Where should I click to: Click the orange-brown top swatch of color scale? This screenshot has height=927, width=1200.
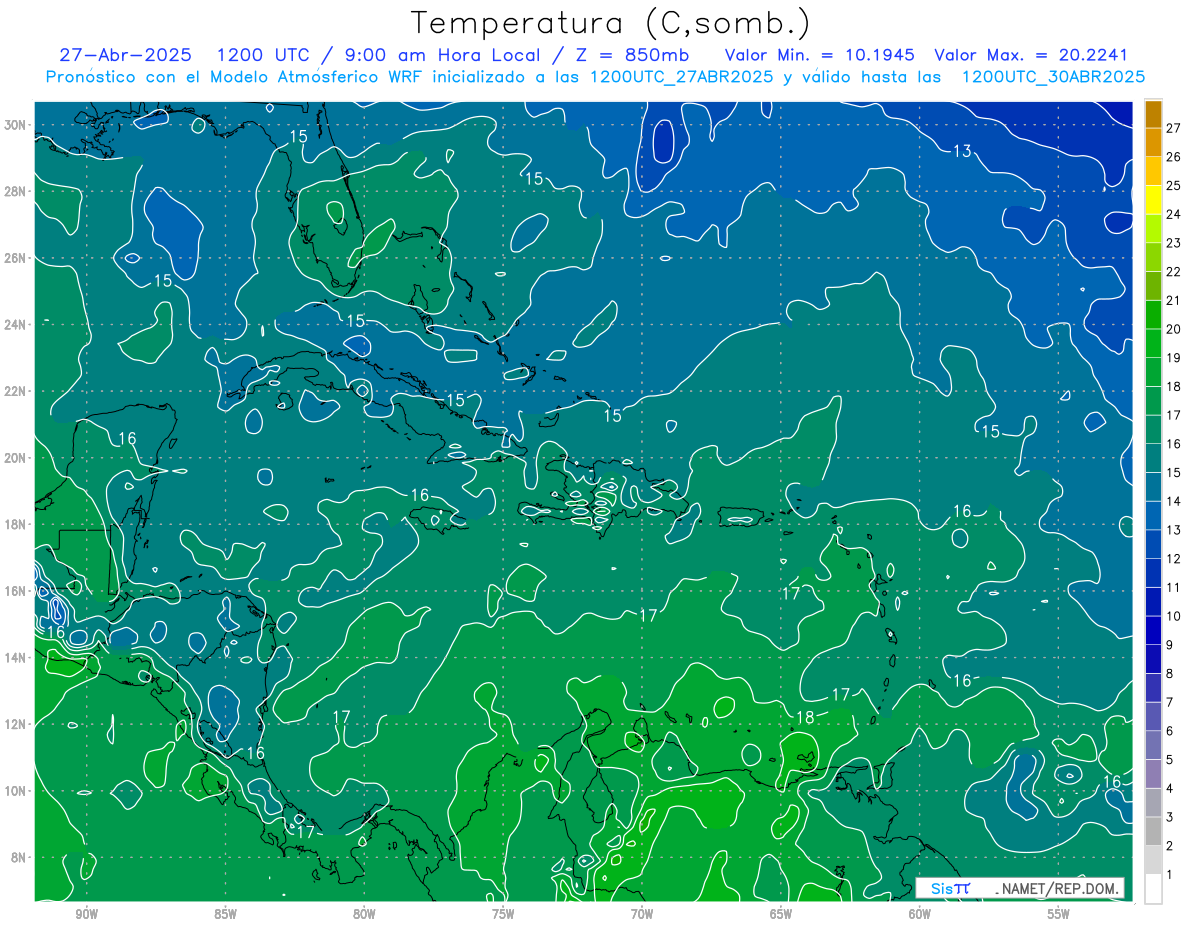coord(1153,114)
